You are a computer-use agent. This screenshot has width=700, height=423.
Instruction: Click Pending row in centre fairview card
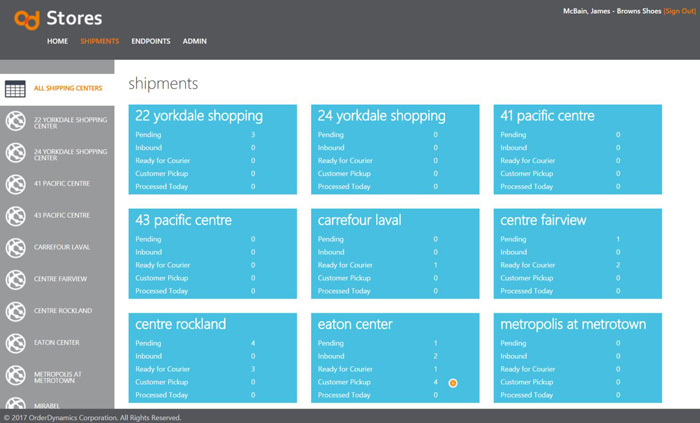(x=560, y=239)
